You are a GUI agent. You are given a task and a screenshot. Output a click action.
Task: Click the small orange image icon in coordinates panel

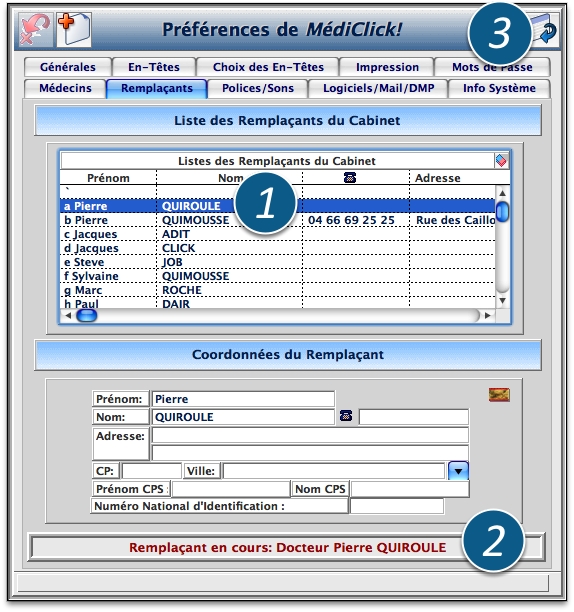[x=499, y=395]
